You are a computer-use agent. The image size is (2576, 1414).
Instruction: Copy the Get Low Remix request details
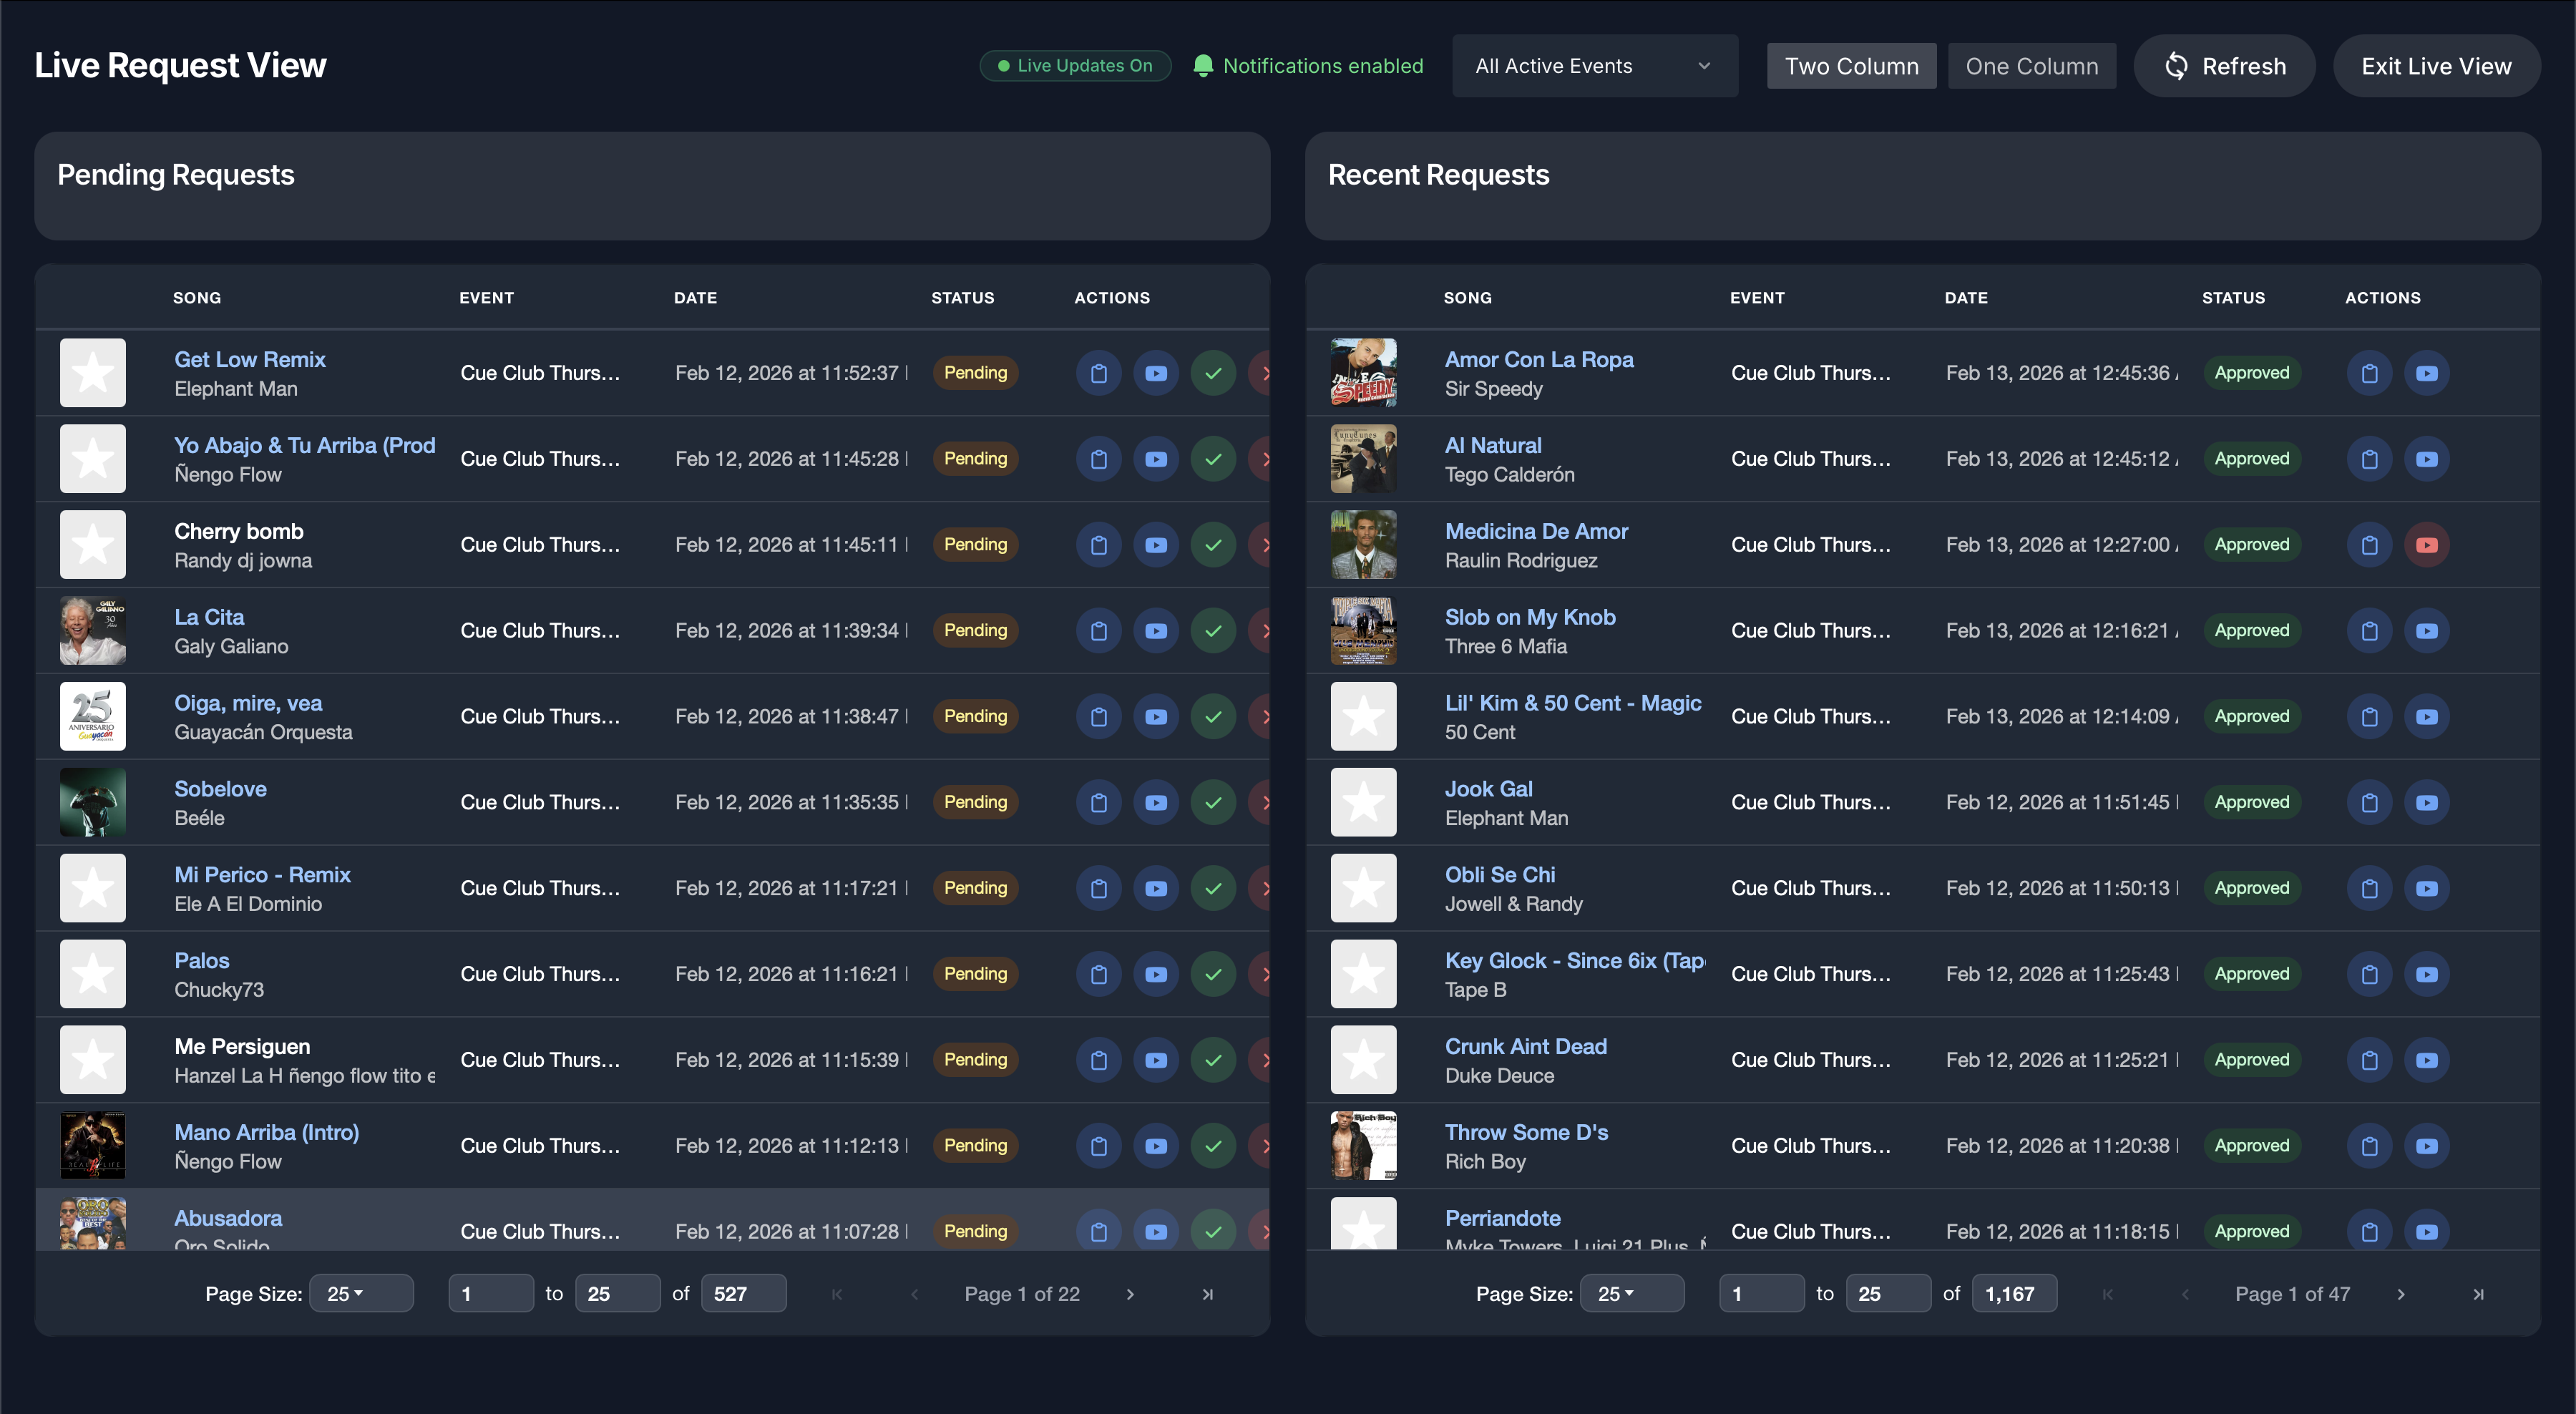click(1098, 372)
